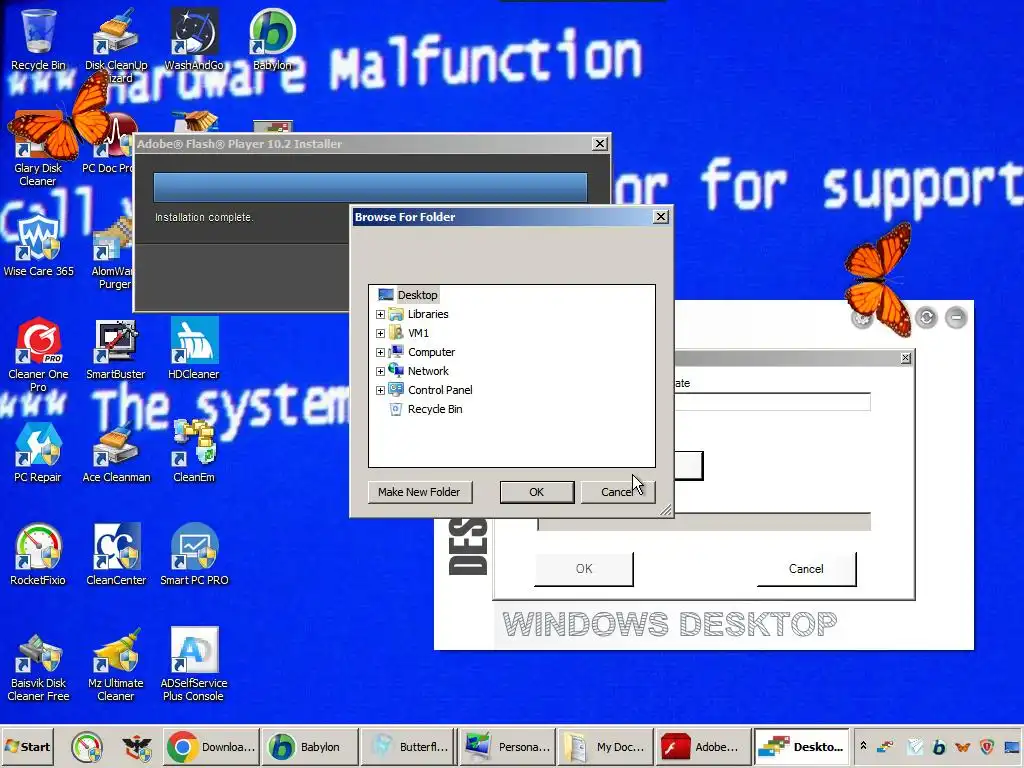The height and width of the screenshot is (768, 1024).
Task: Open the Mz Ultimate Cleaner shortcut
Action: [116, 665]
